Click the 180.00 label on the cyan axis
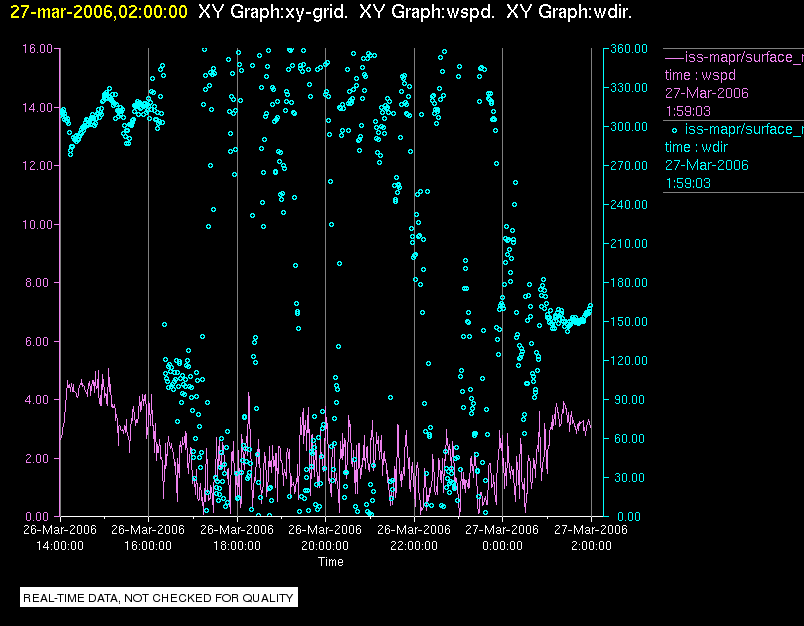Viewport: 804px width, 626px height. pos(629,282)
